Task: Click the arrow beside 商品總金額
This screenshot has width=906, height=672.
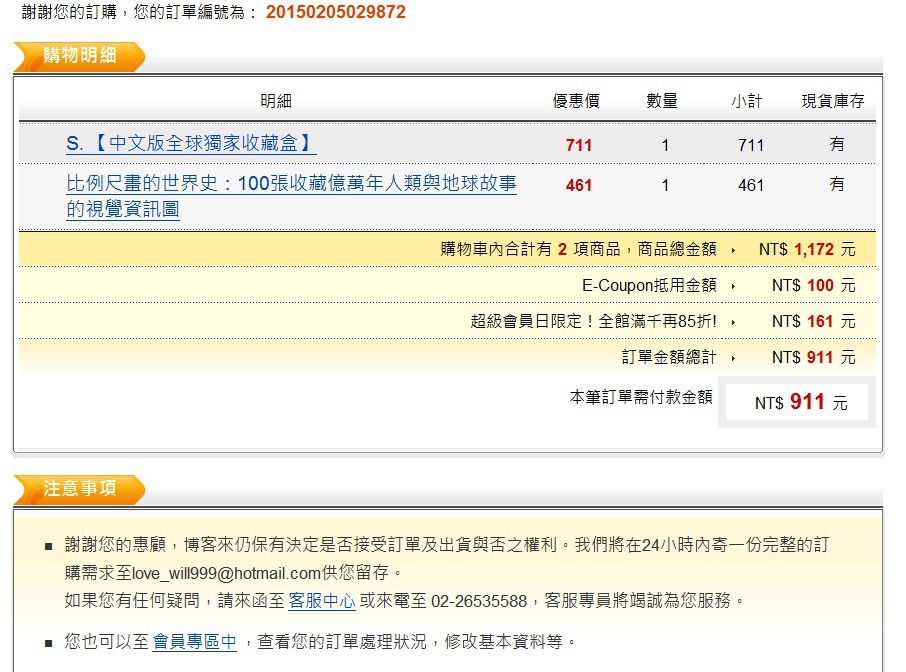Action: click(x=733, y=250)
